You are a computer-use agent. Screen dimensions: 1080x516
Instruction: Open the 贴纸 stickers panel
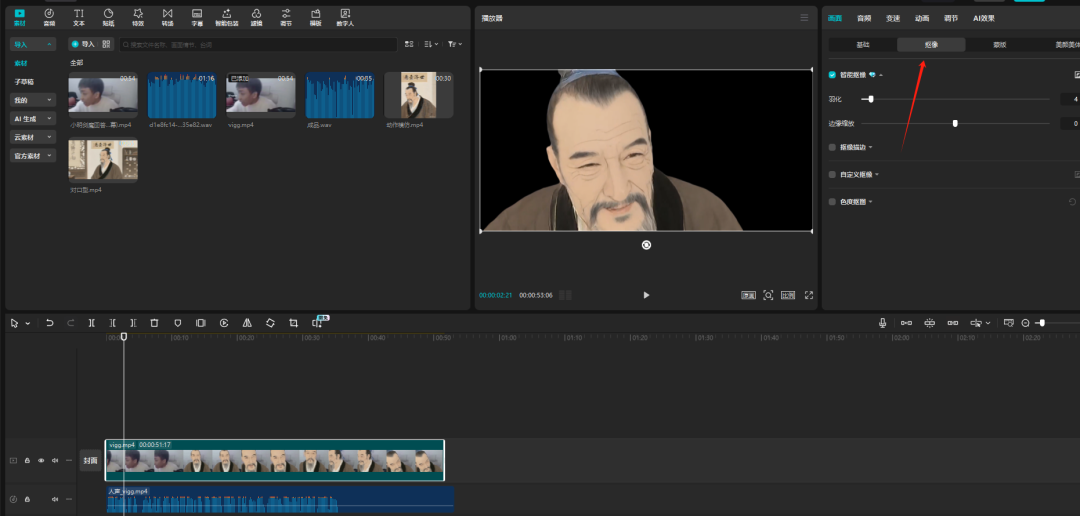[108, 16]
